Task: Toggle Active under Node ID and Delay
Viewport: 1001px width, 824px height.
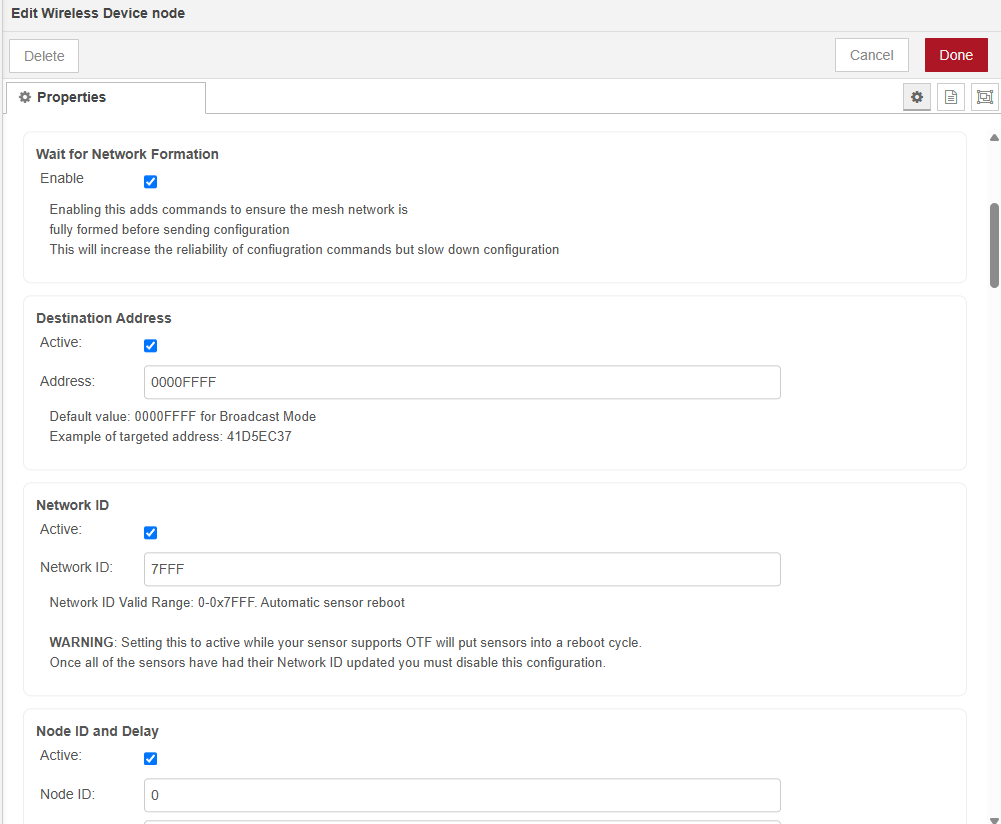Action: (150, 759)
